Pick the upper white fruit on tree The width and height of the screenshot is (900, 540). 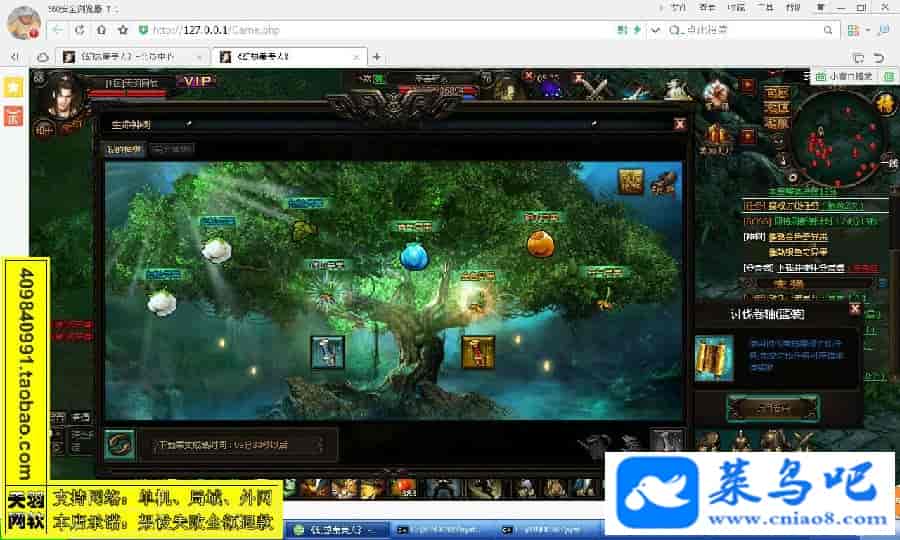[x=216, y=250]
